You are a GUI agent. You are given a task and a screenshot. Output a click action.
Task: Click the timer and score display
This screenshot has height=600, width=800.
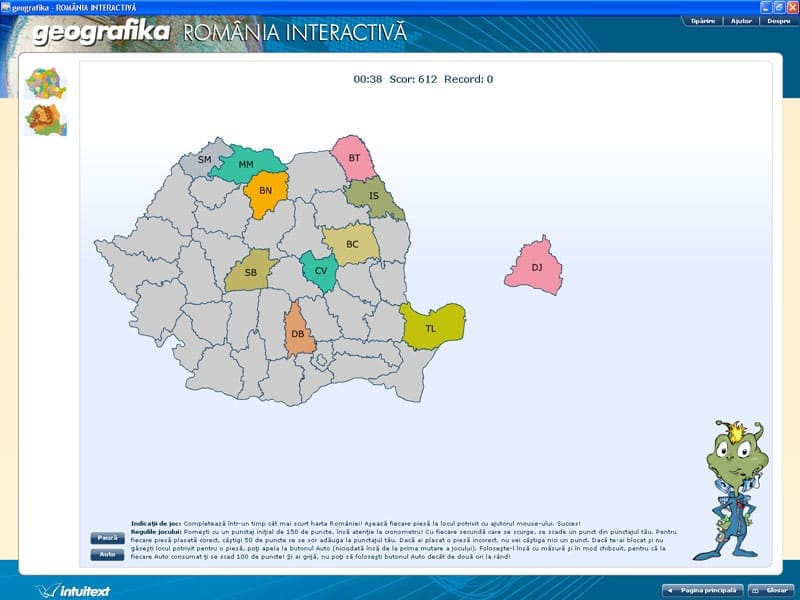(423, 79)
